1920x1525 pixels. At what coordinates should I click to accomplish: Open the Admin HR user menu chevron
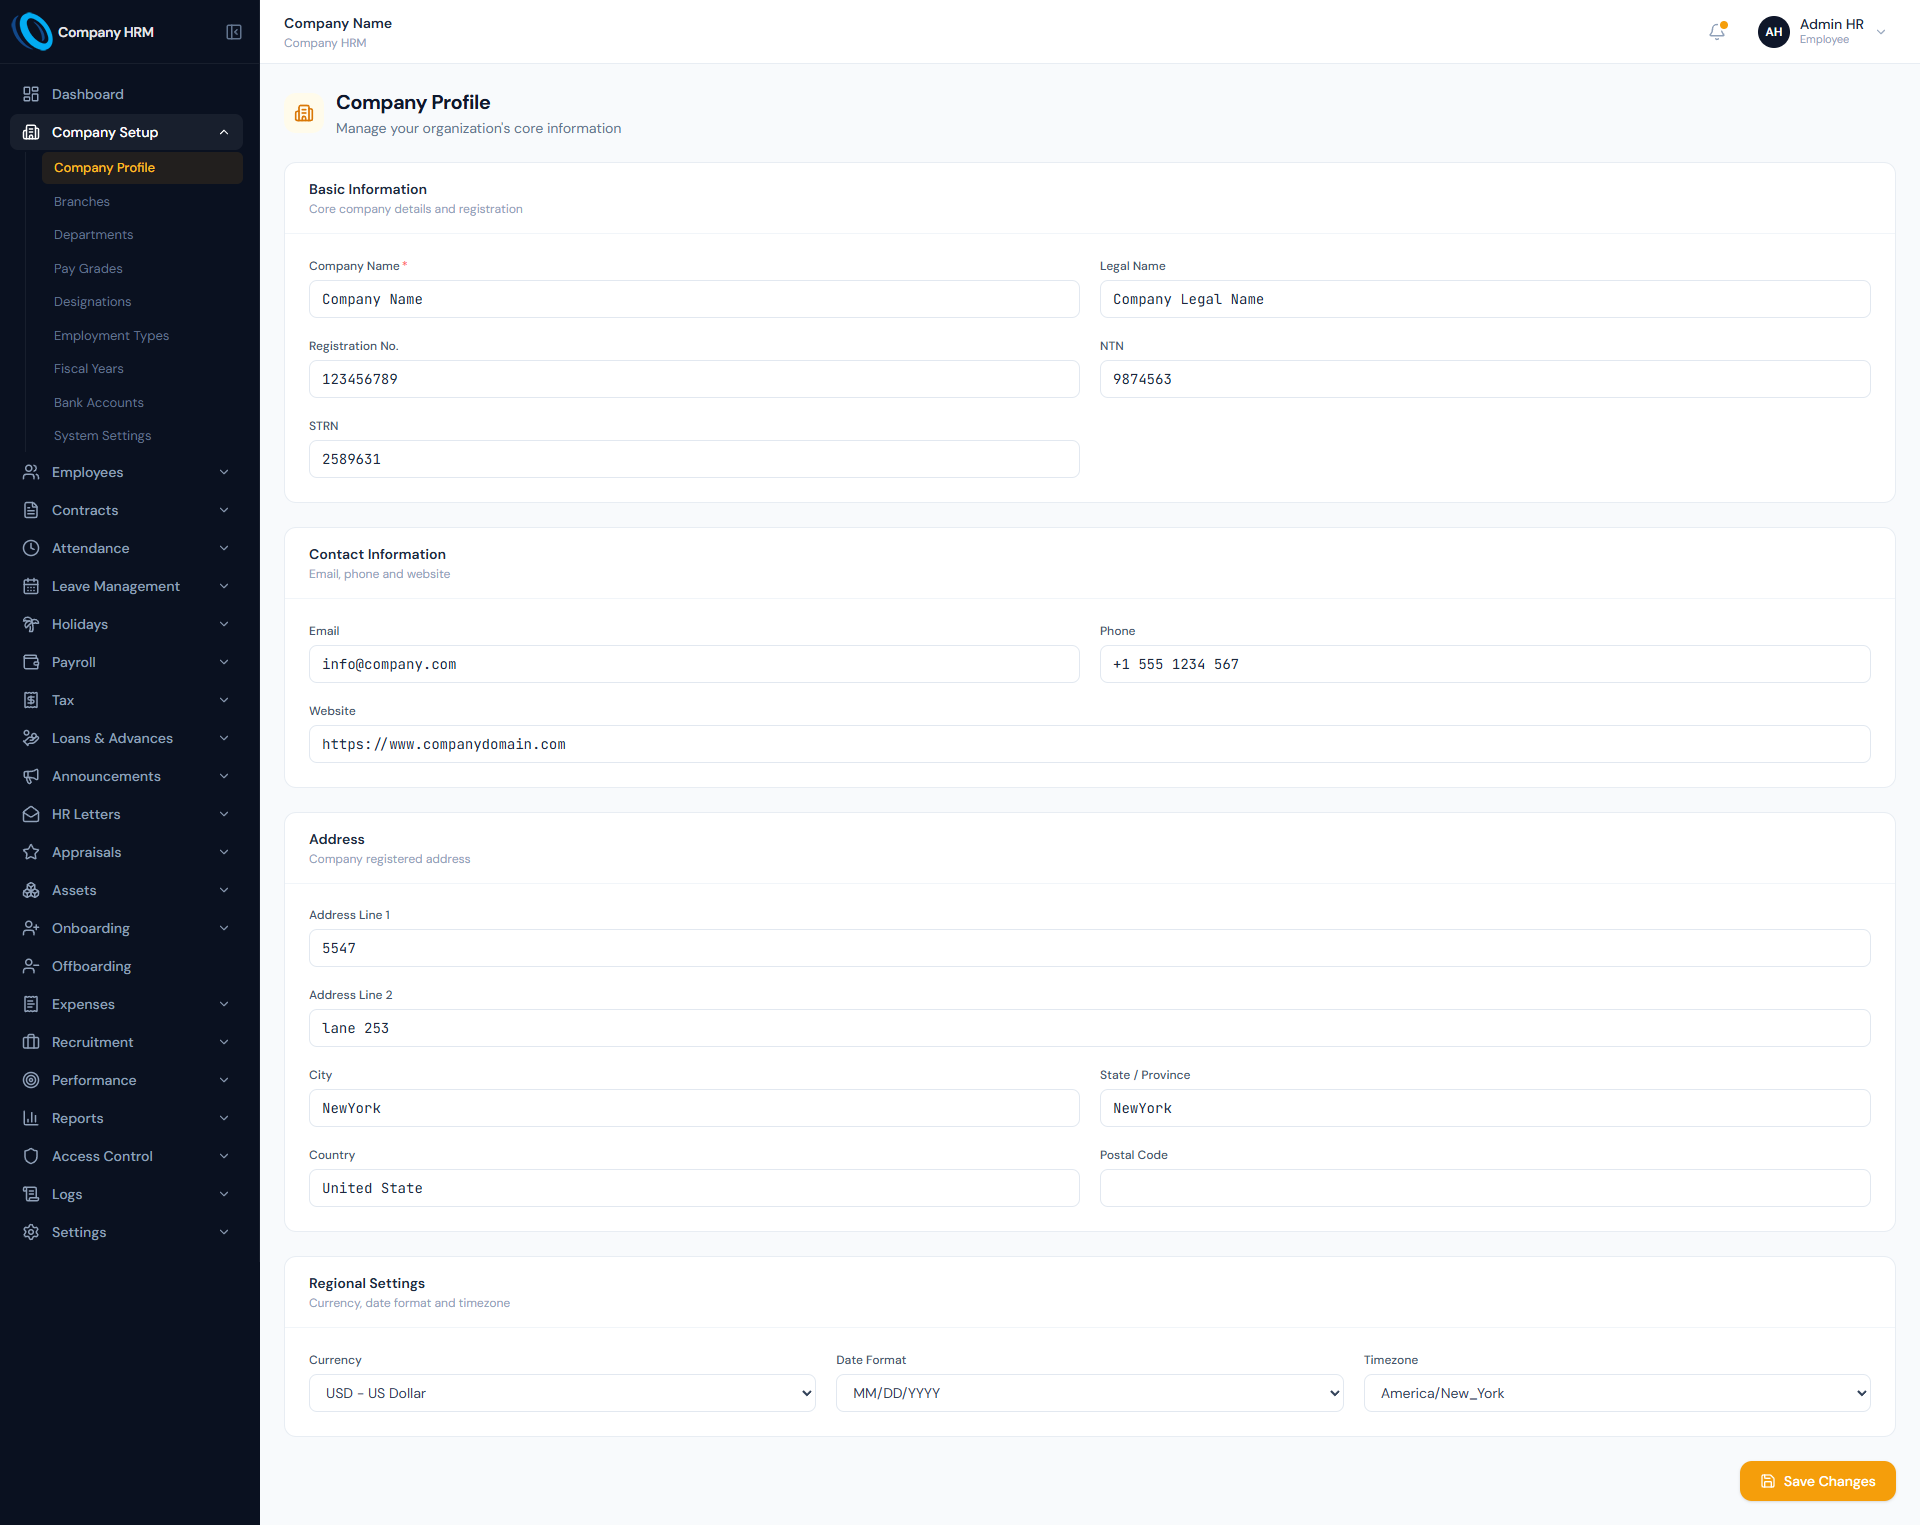click(x=1881, y=32)
